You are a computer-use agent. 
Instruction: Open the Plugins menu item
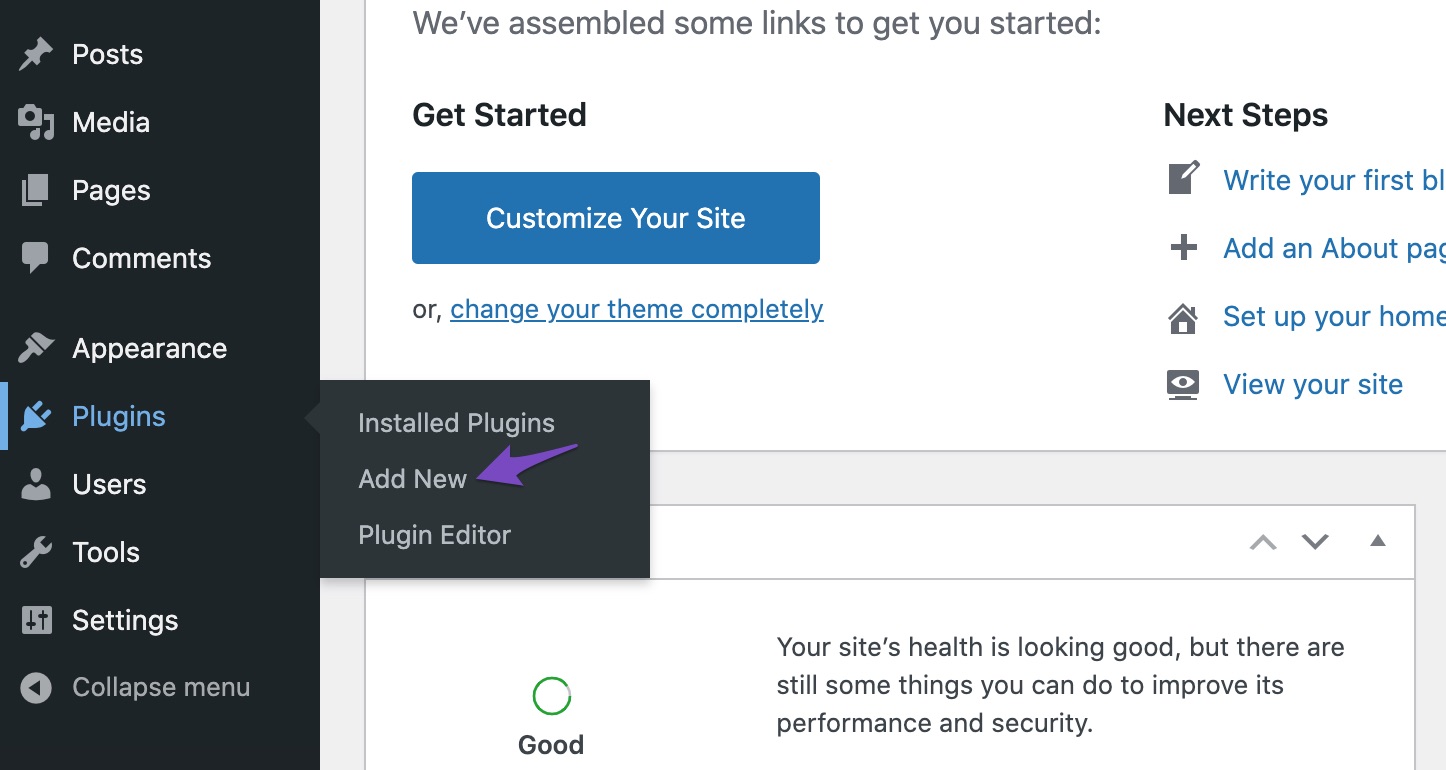click(118, 416)
